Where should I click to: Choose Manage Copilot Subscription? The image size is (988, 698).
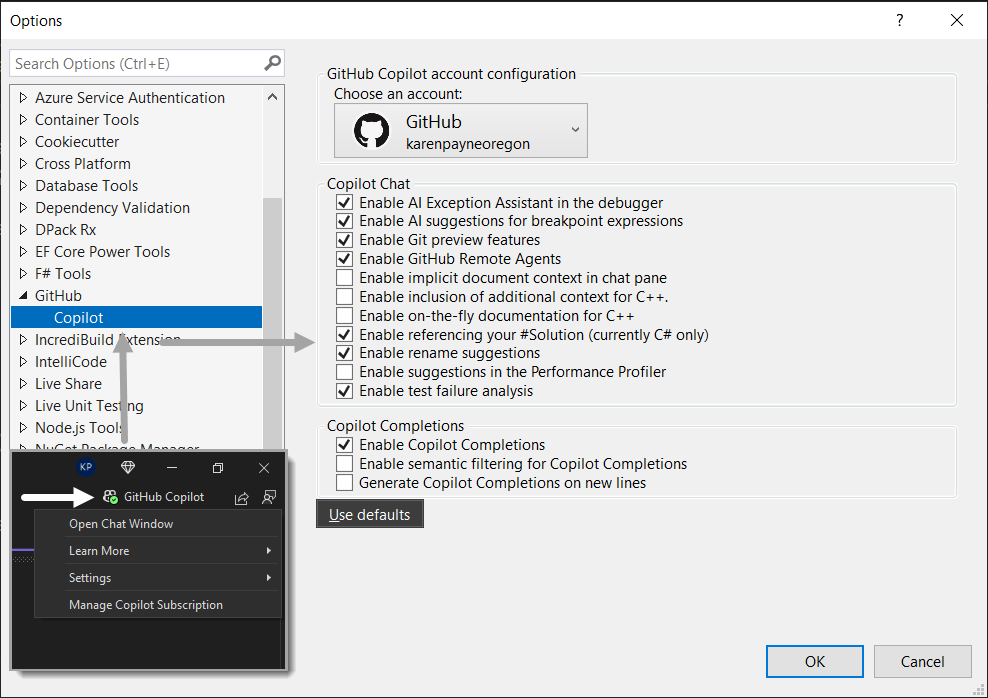(158, 605)
